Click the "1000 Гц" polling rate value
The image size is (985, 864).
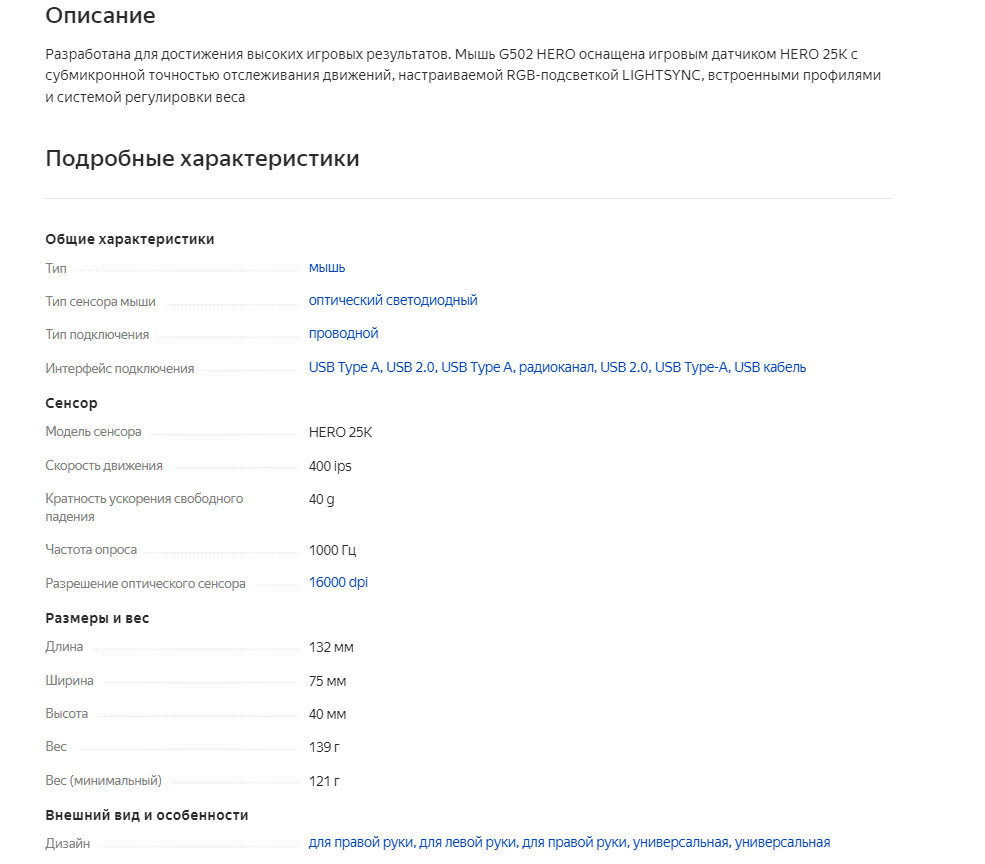click(x=332, y=550)
